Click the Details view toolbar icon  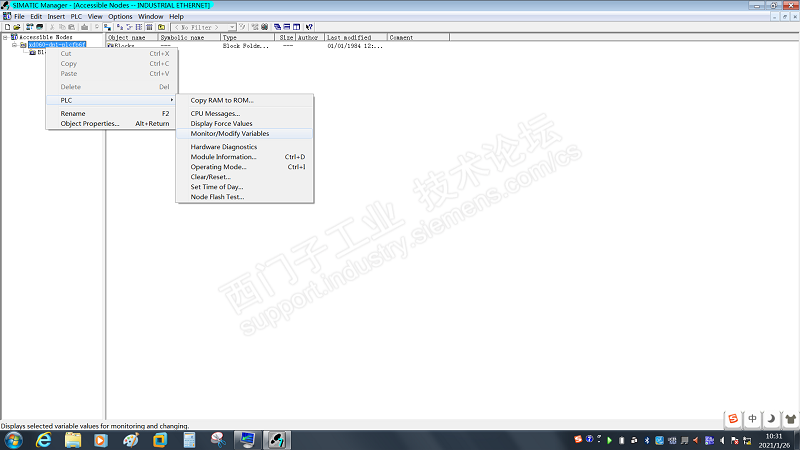(149, 27)
